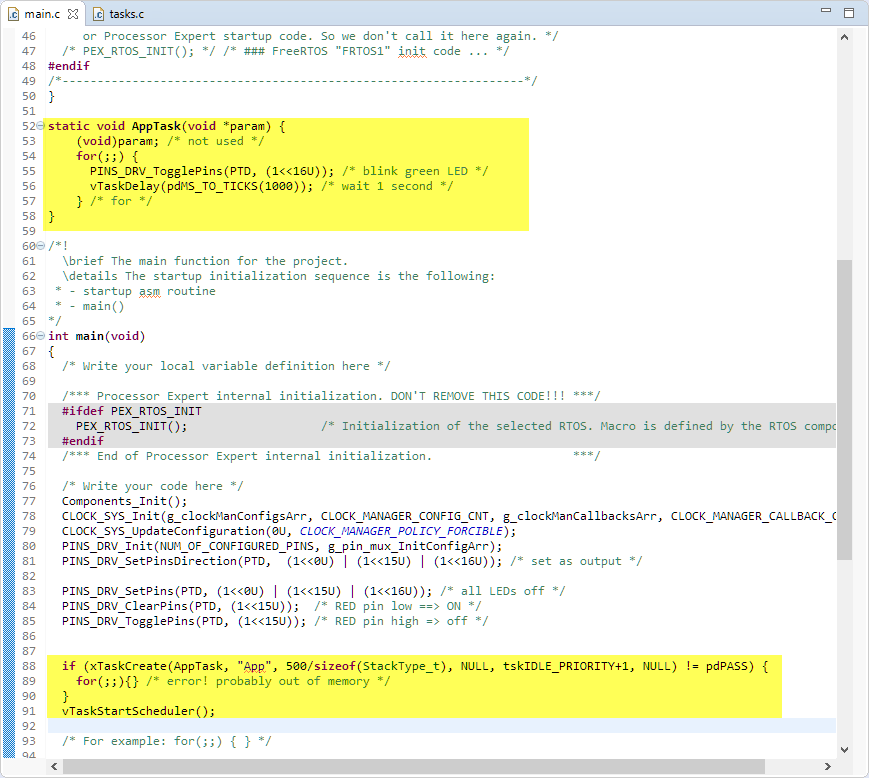Click the main.c file icon in tab
The image size is (869, 778).
pos(14,14)
